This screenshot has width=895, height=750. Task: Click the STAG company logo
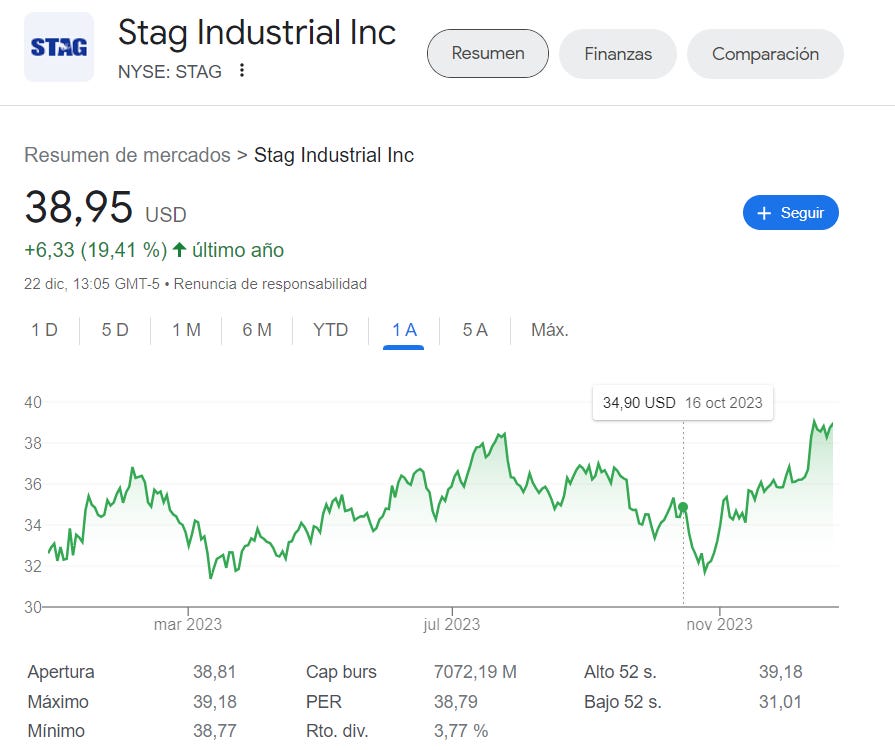tap(59, 47)
